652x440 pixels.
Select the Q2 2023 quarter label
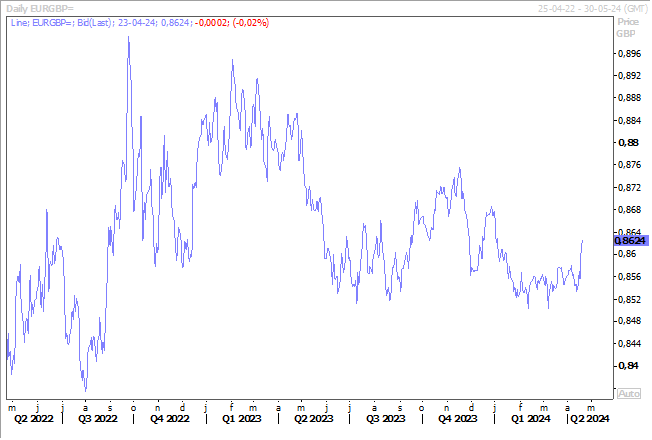tap(313, 420)
